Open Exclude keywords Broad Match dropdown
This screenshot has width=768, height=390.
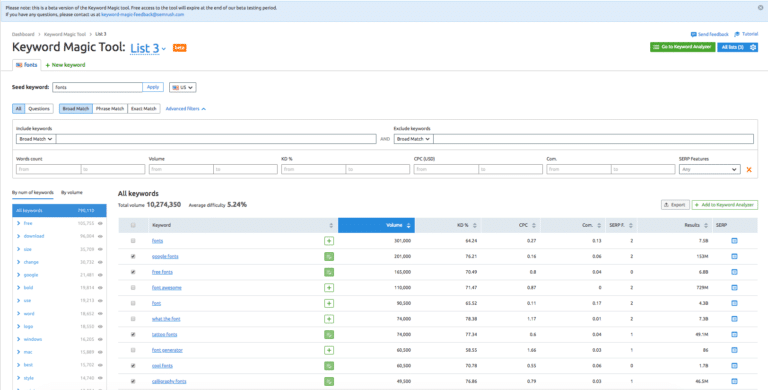pyautogui.click(x=413, y=139)
